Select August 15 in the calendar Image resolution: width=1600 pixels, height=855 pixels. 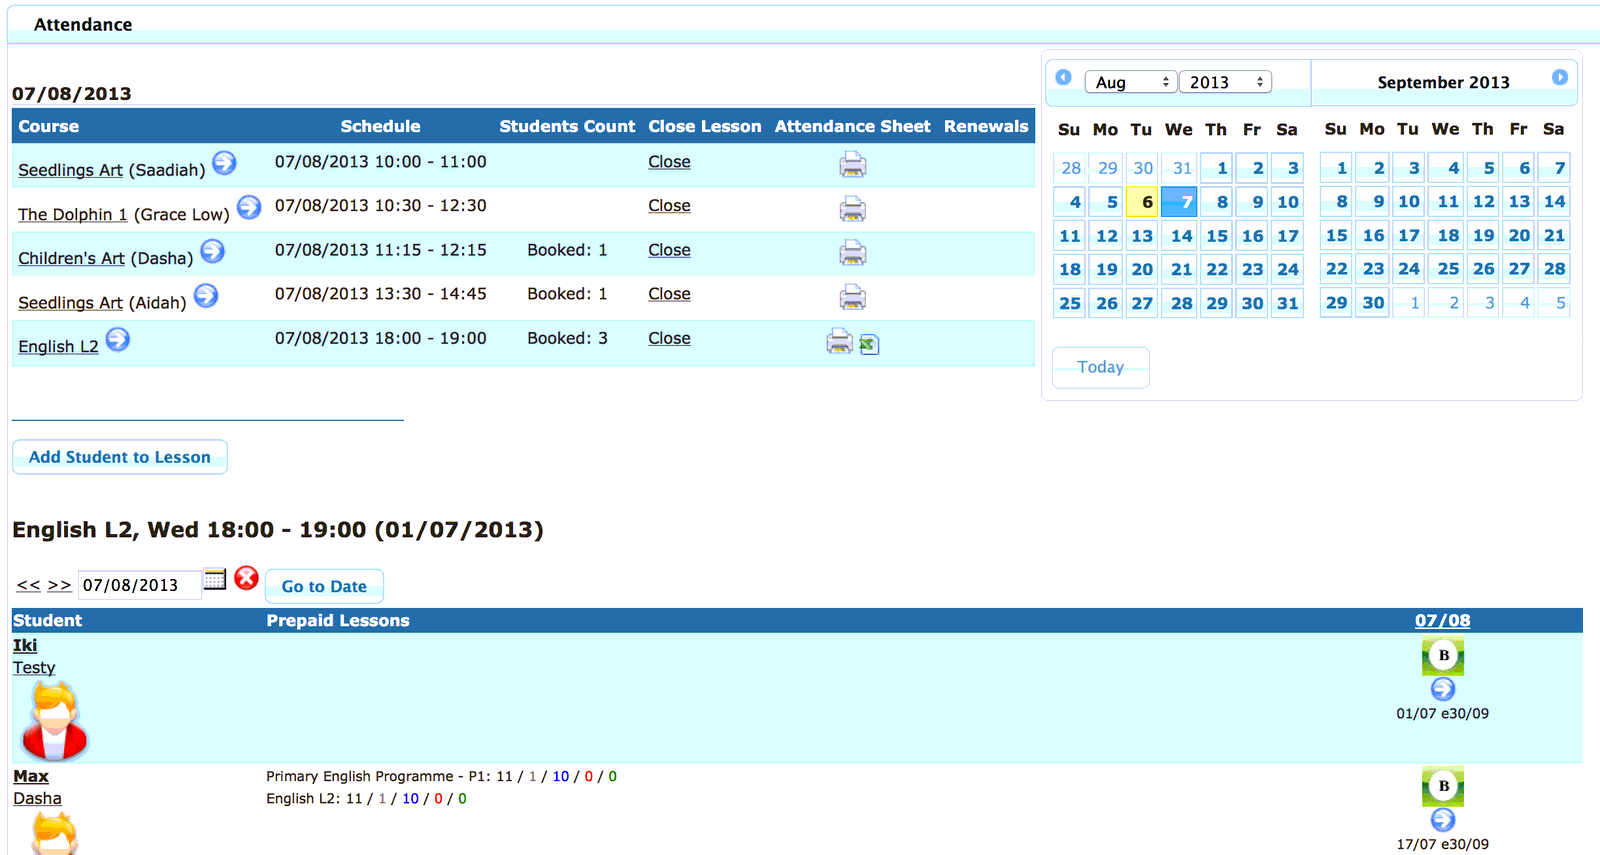(x=1216, y=236)
